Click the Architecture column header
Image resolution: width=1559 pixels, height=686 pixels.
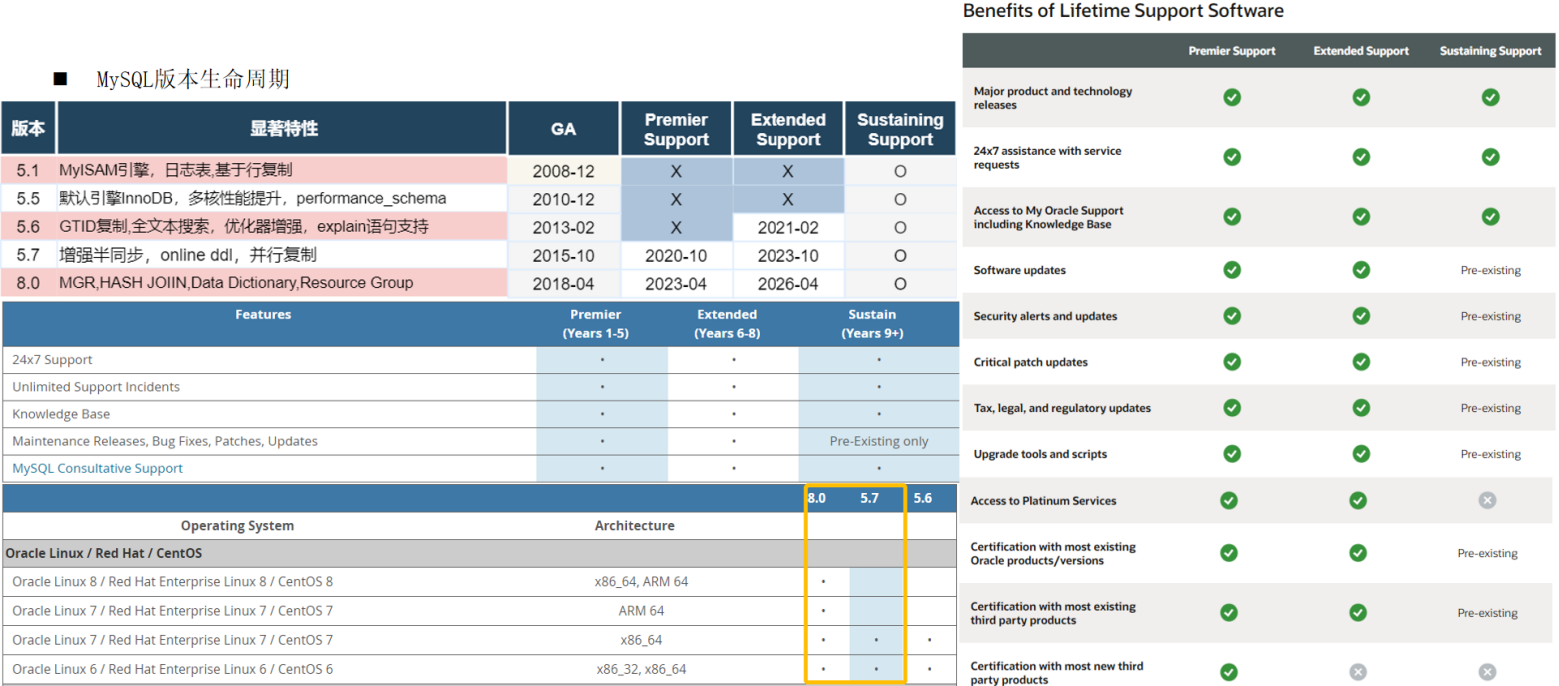pyautogui.click(x=635, y=525)
